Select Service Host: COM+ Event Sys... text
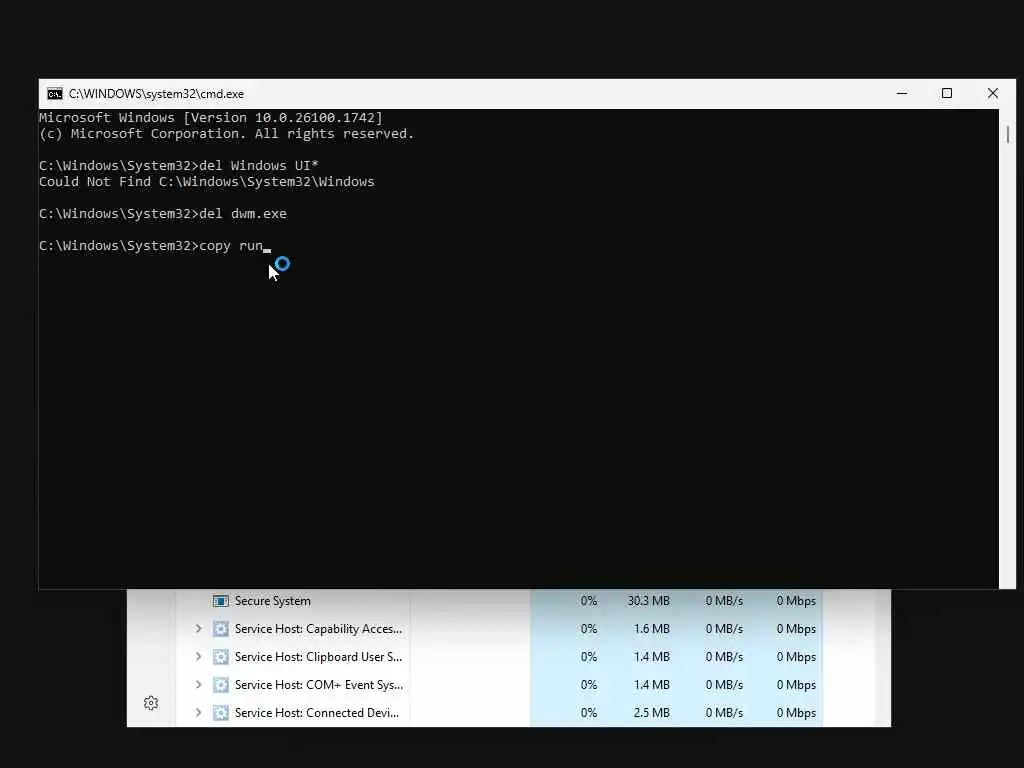Screen dimensions: 1024x768 (319, 685)
